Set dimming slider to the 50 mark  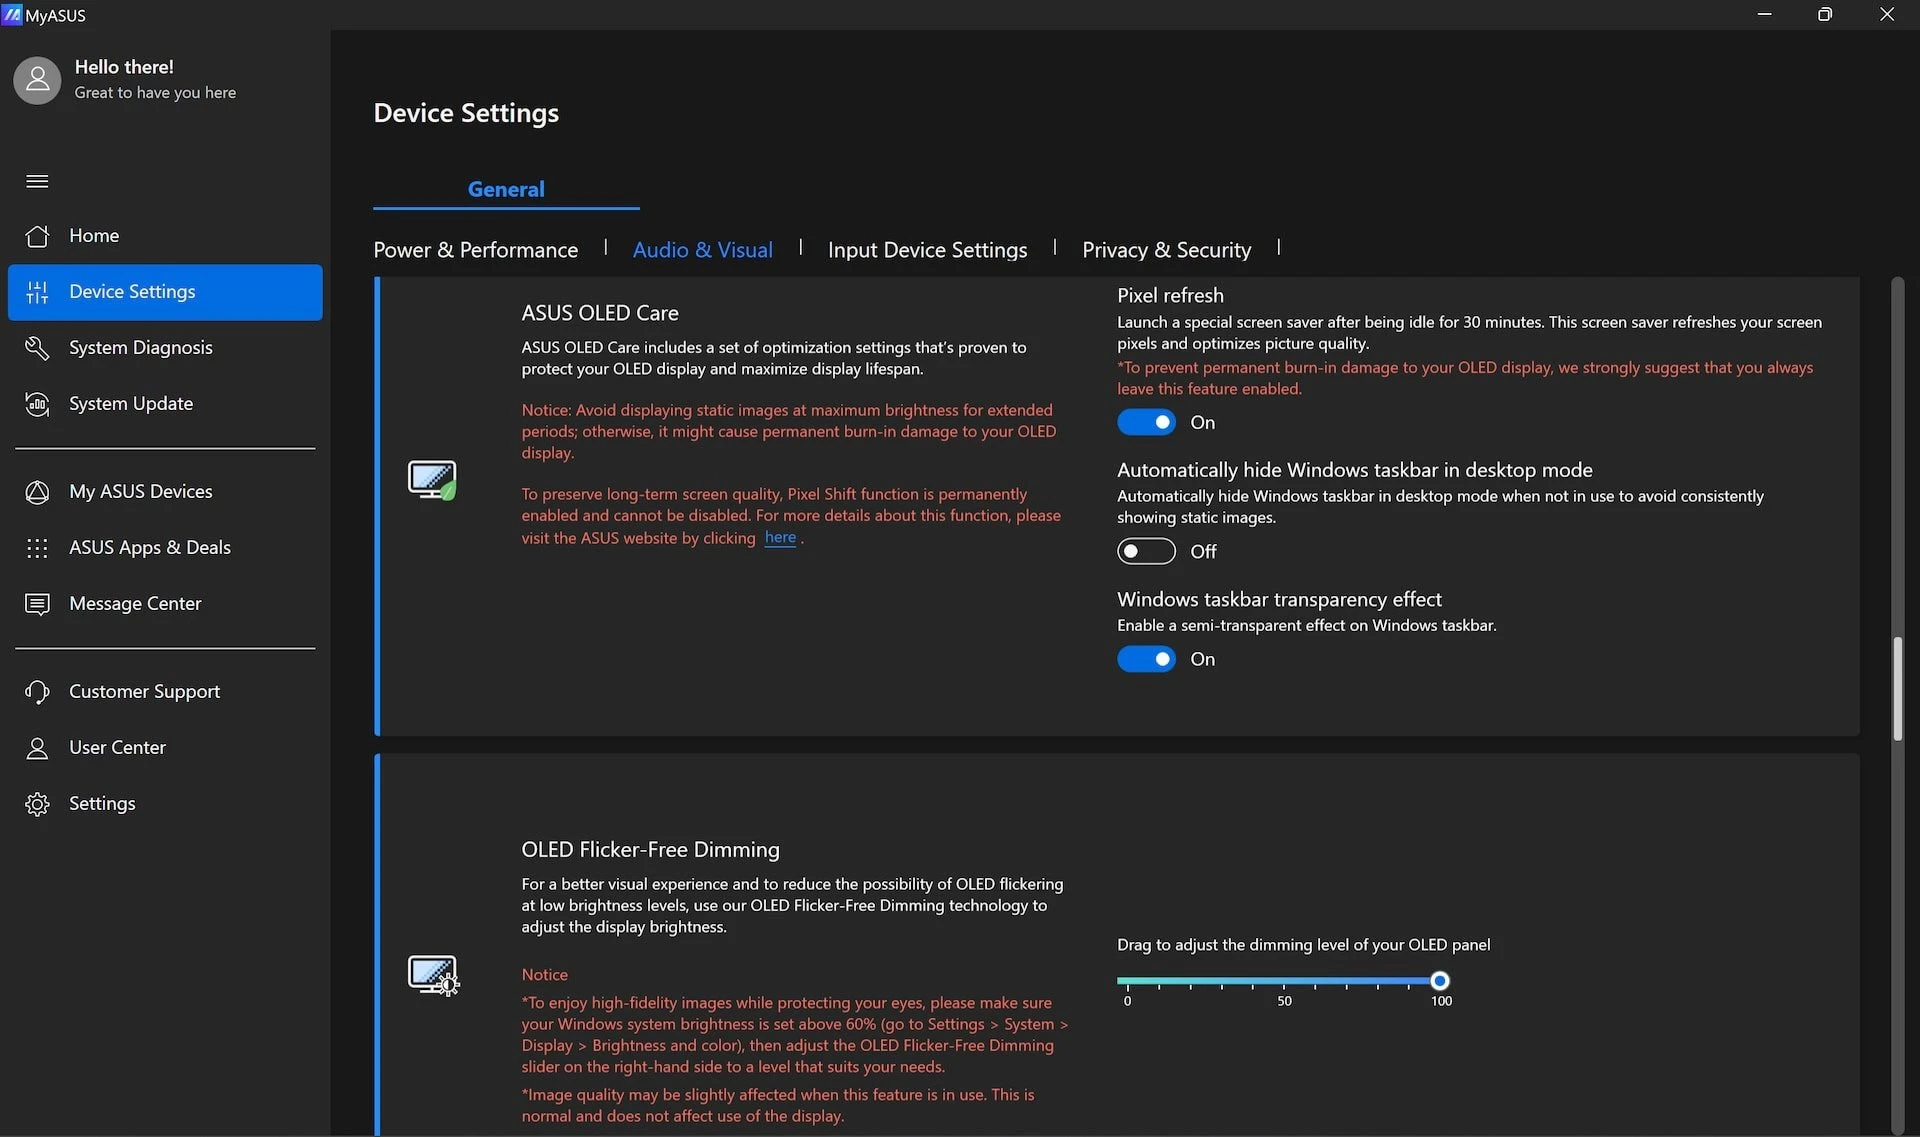coord(1284,981)
